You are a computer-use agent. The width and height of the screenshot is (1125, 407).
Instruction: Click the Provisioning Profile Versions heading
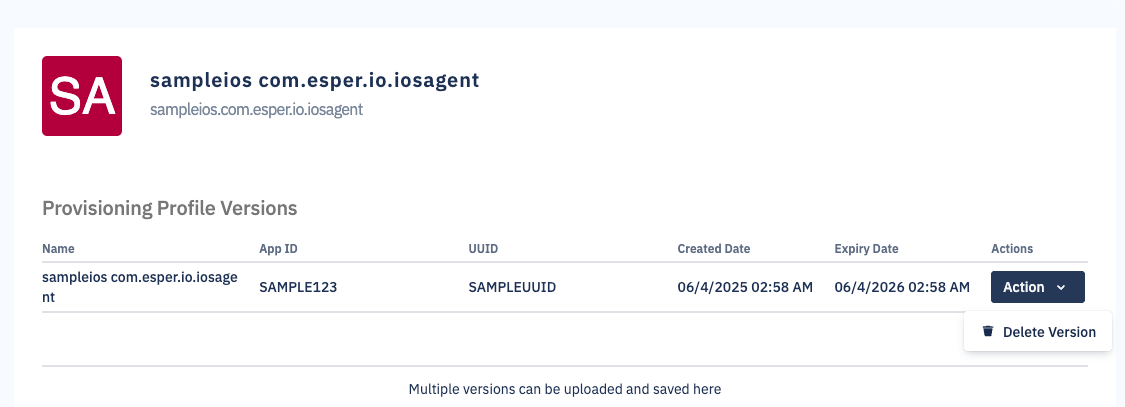[170, 208]
